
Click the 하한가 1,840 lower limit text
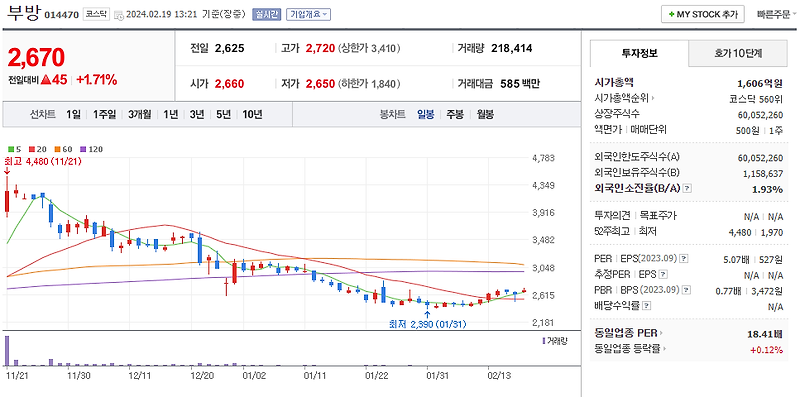coord(369,84)
